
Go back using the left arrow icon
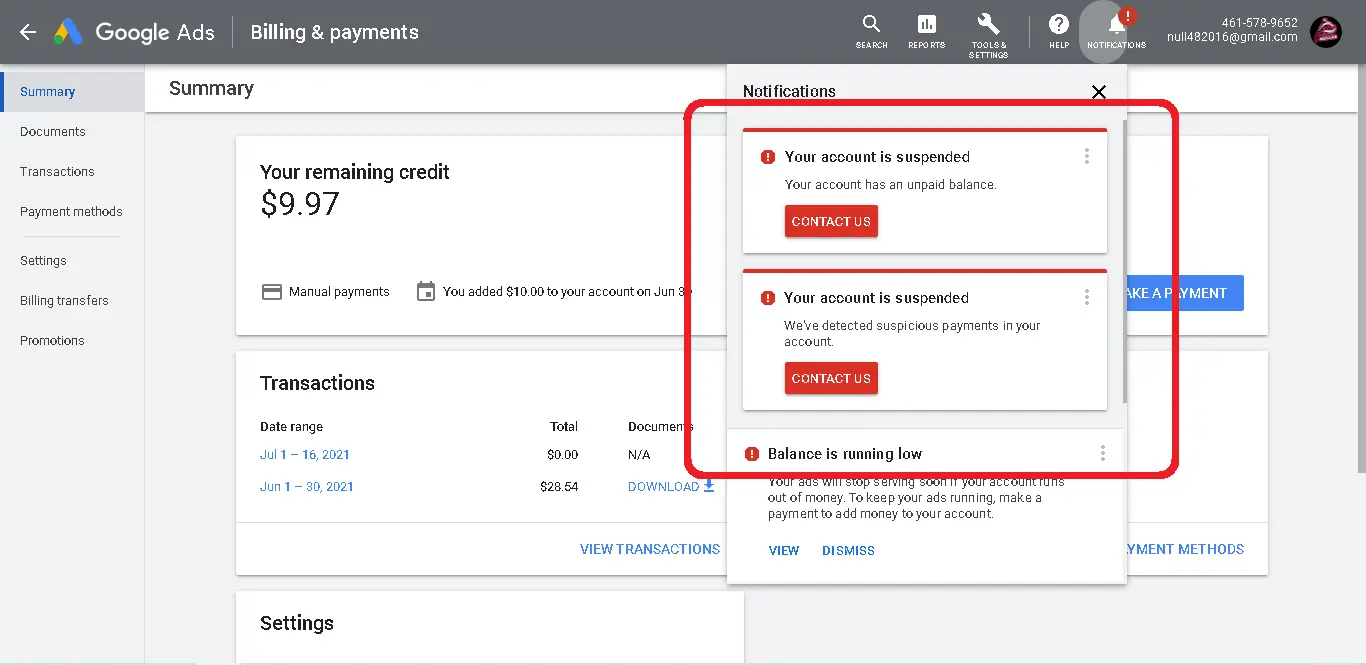coord(28,32)
